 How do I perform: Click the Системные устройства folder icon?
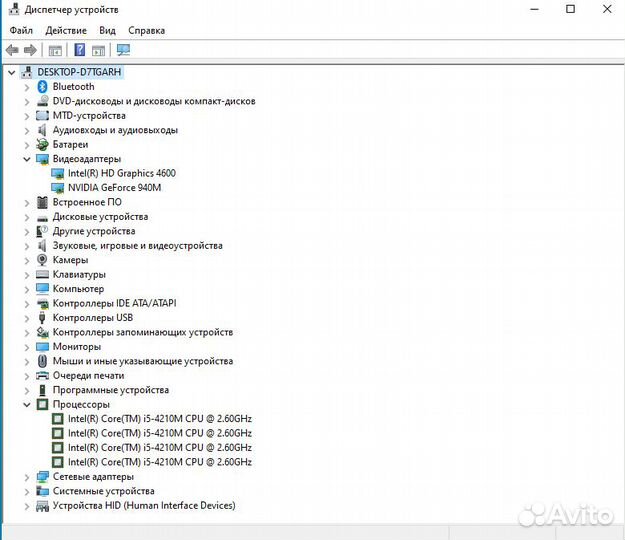click(42, 491)
